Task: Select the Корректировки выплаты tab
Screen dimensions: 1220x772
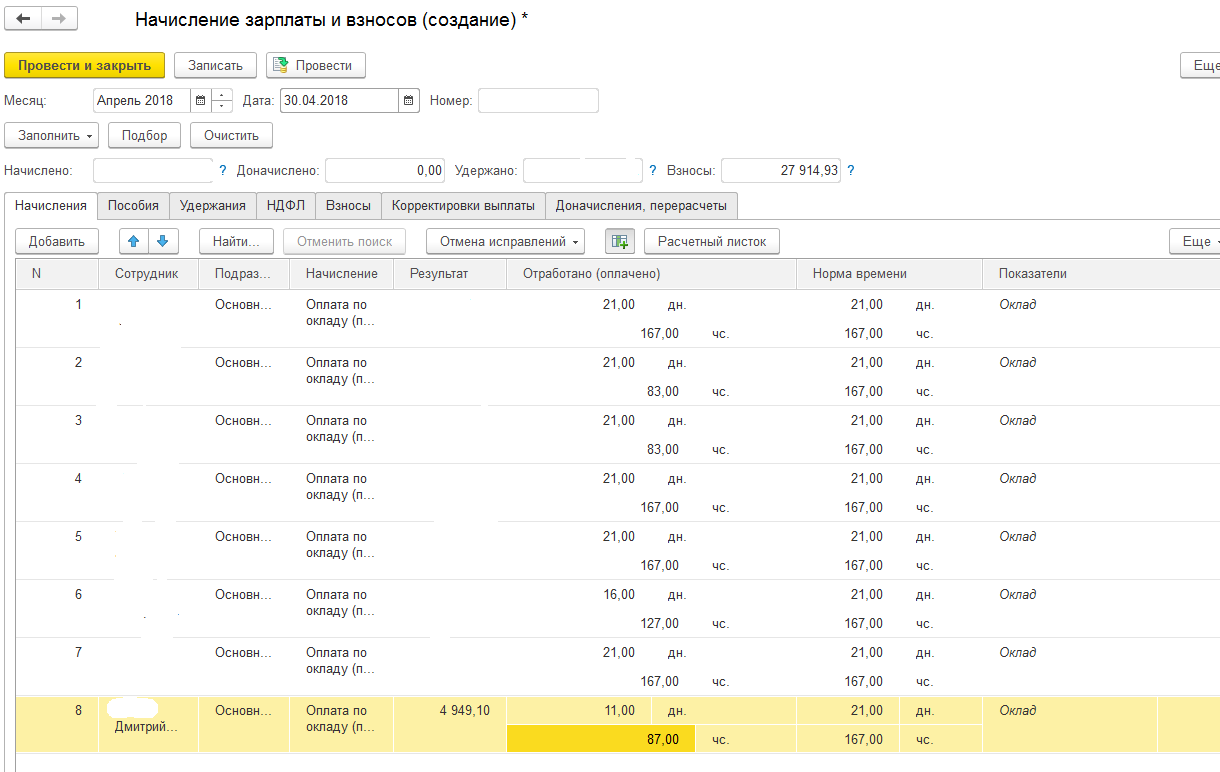Action: (x=463, y=206)
